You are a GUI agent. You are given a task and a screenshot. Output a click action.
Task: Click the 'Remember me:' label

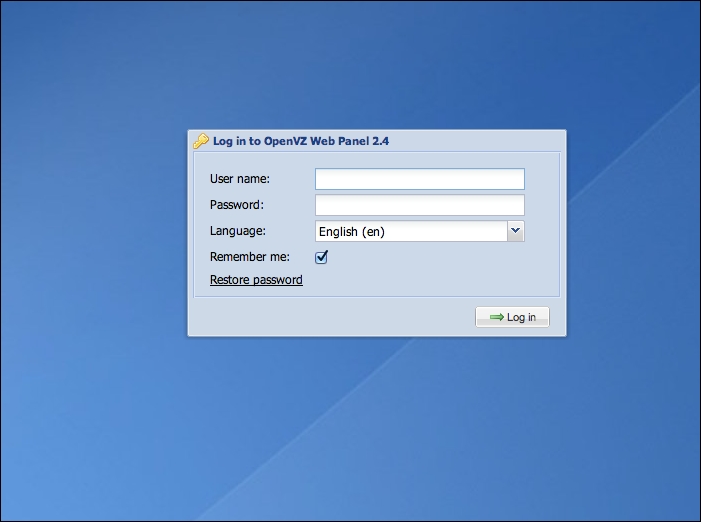pos(250,257)
